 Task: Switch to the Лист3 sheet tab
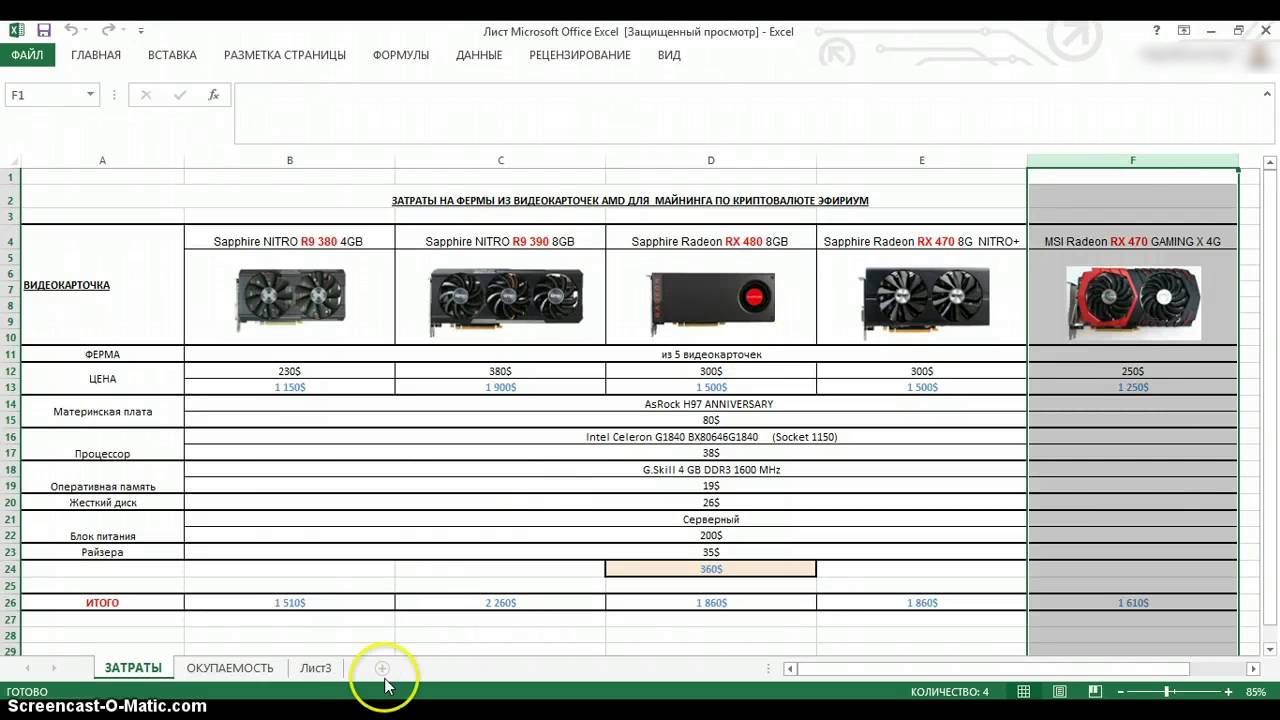[x=316, y=668]
